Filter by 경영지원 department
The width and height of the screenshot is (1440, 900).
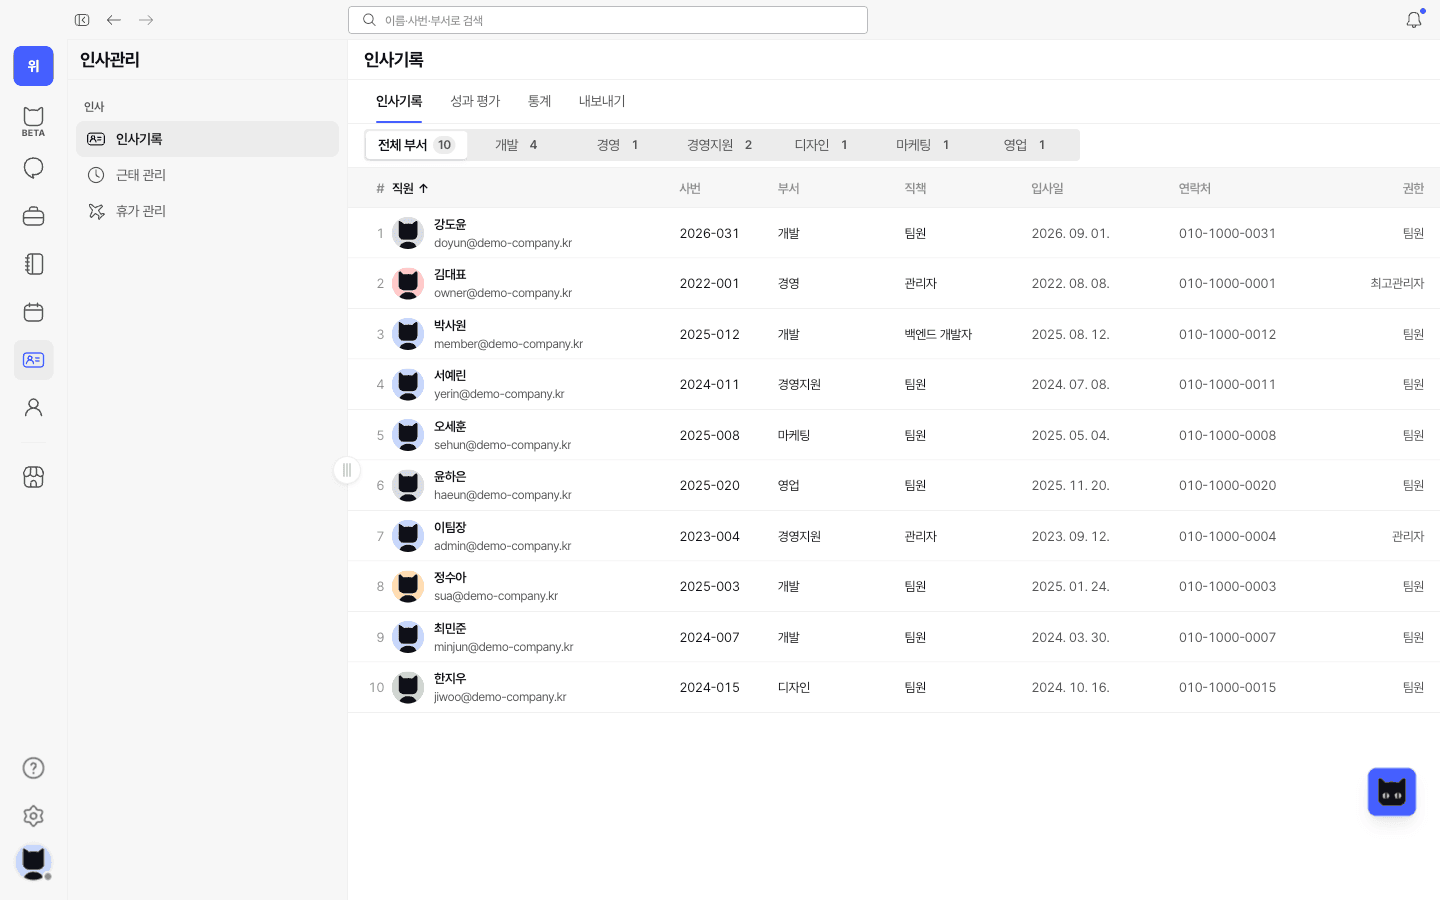[720, 145]
